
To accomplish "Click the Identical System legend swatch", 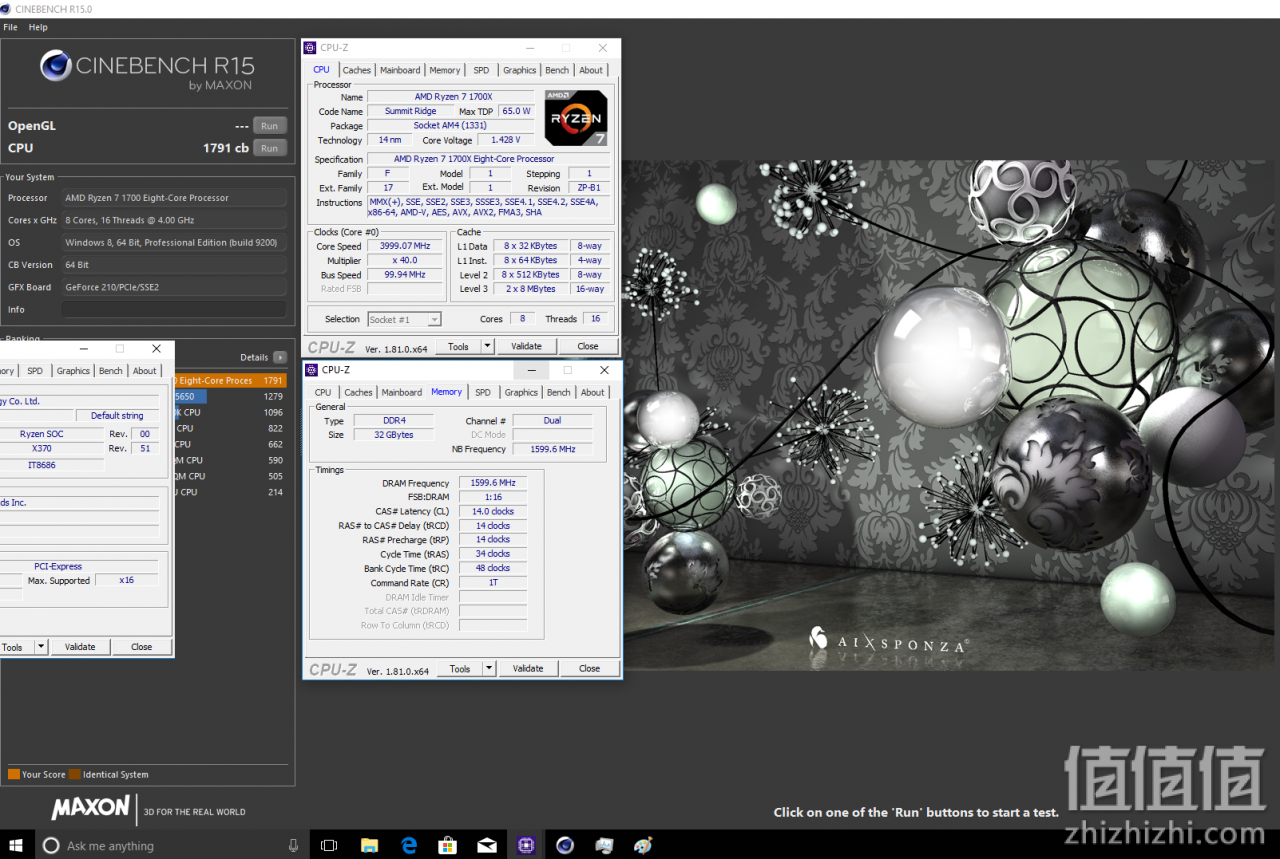I will (x=76, y=774).
